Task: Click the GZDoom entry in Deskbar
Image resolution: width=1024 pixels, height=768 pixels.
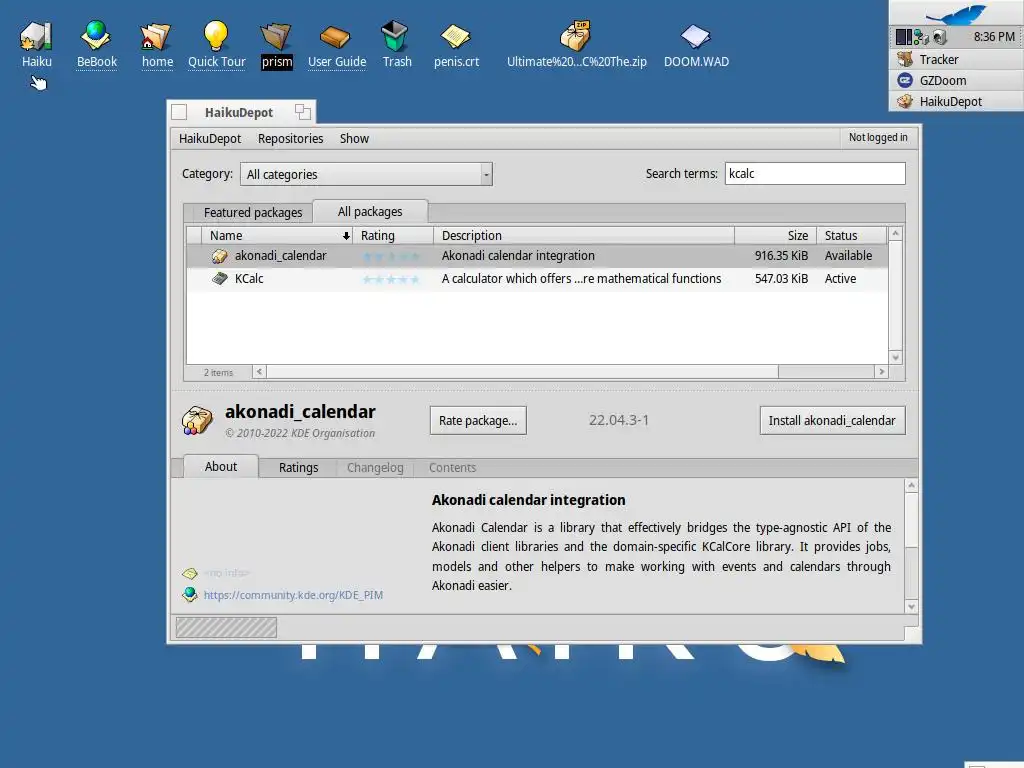Action: click(956, 80)
